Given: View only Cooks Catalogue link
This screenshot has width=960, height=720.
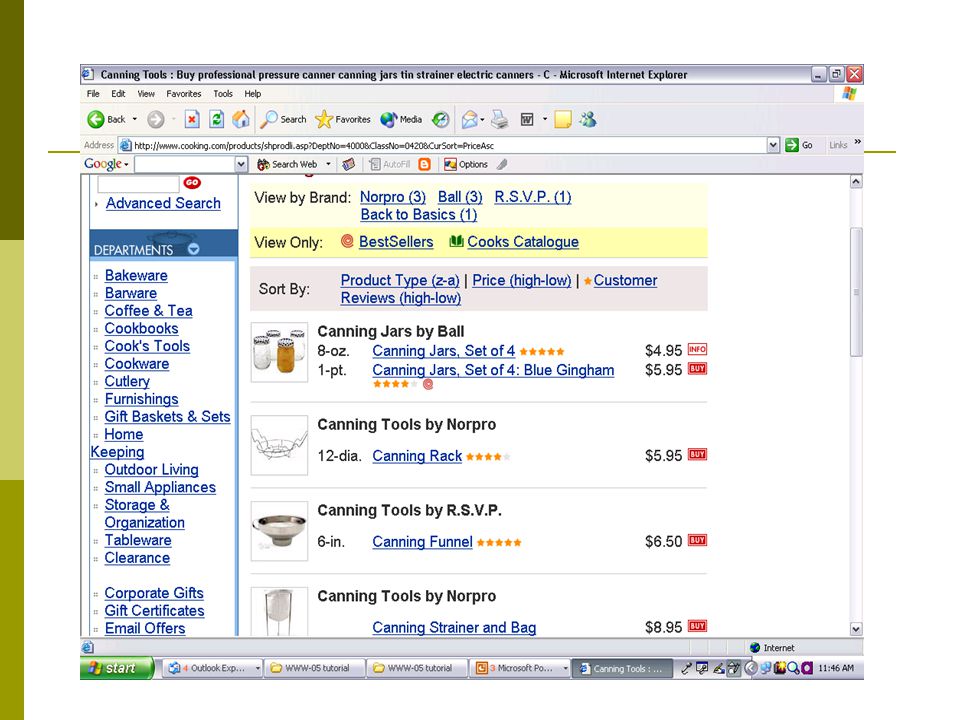Looking at the screenshot, I should coord(523,242).
